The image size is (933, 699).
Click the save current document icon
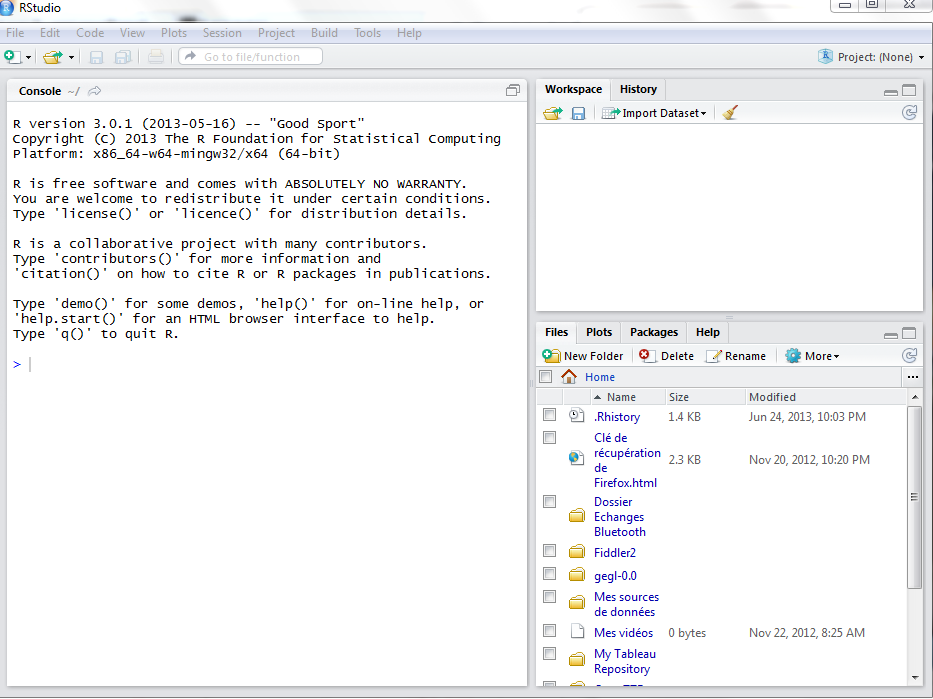[96, 57]
